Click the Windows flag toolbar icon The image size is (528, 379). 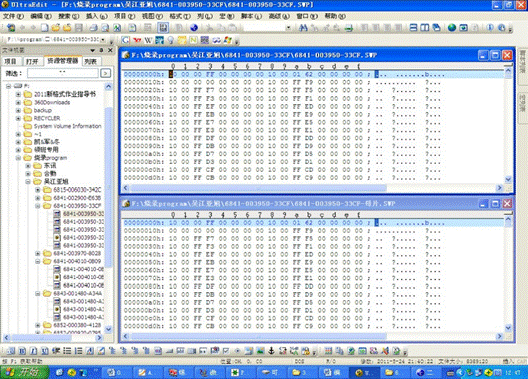coord(228,40)
